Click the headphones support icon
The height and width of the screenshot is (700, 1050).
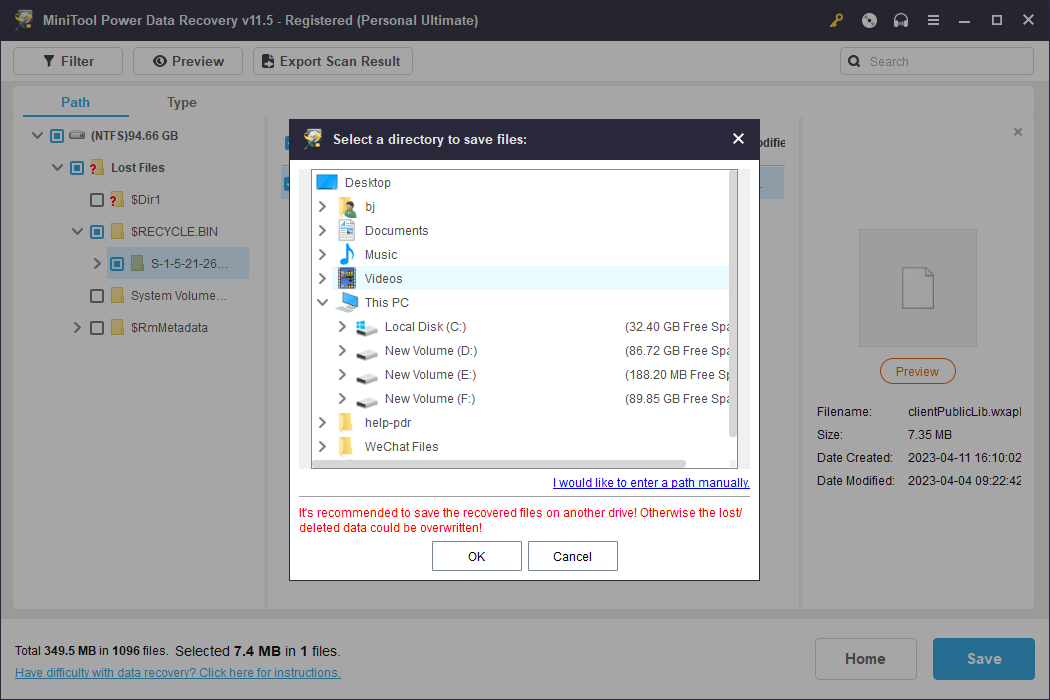(x=901, y=20)
